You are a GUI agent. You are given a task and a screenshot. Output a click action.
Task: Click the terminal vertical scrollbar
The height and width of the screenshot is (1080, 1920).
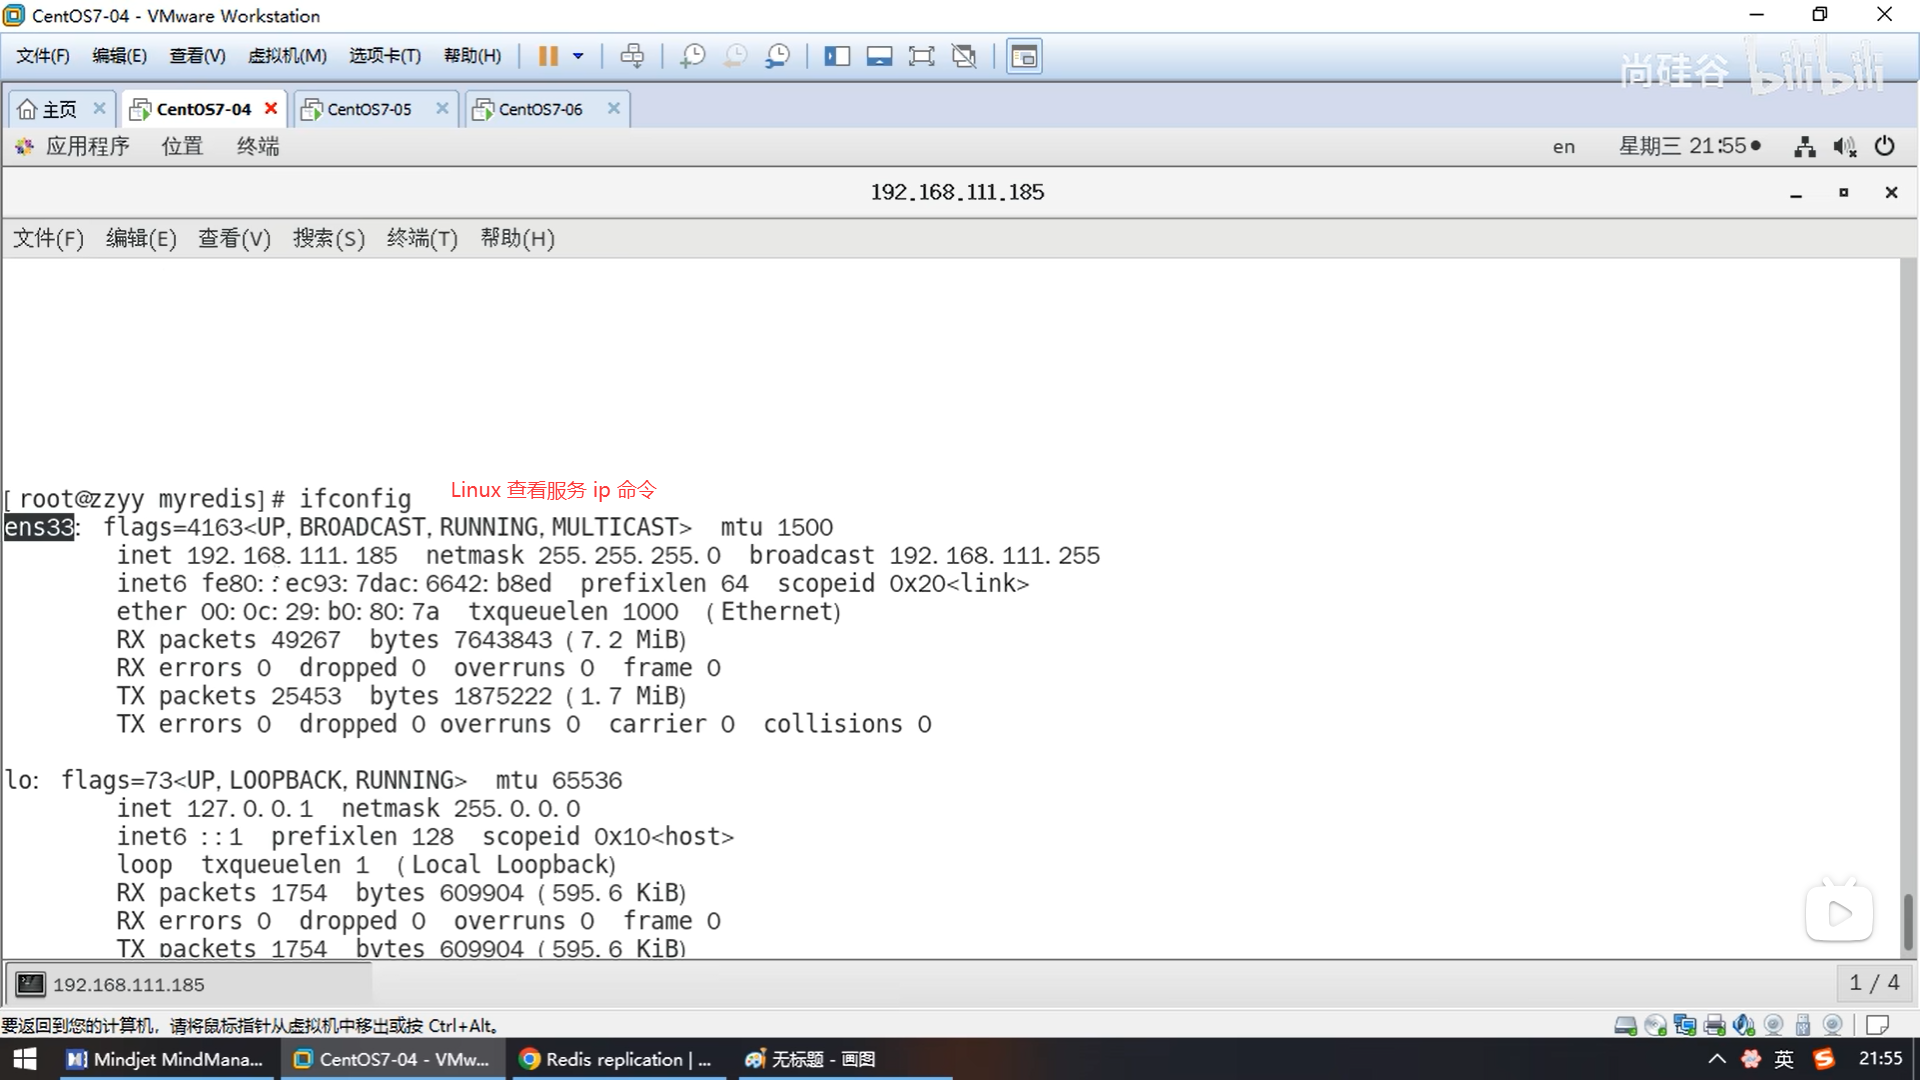click(1908, 920)
